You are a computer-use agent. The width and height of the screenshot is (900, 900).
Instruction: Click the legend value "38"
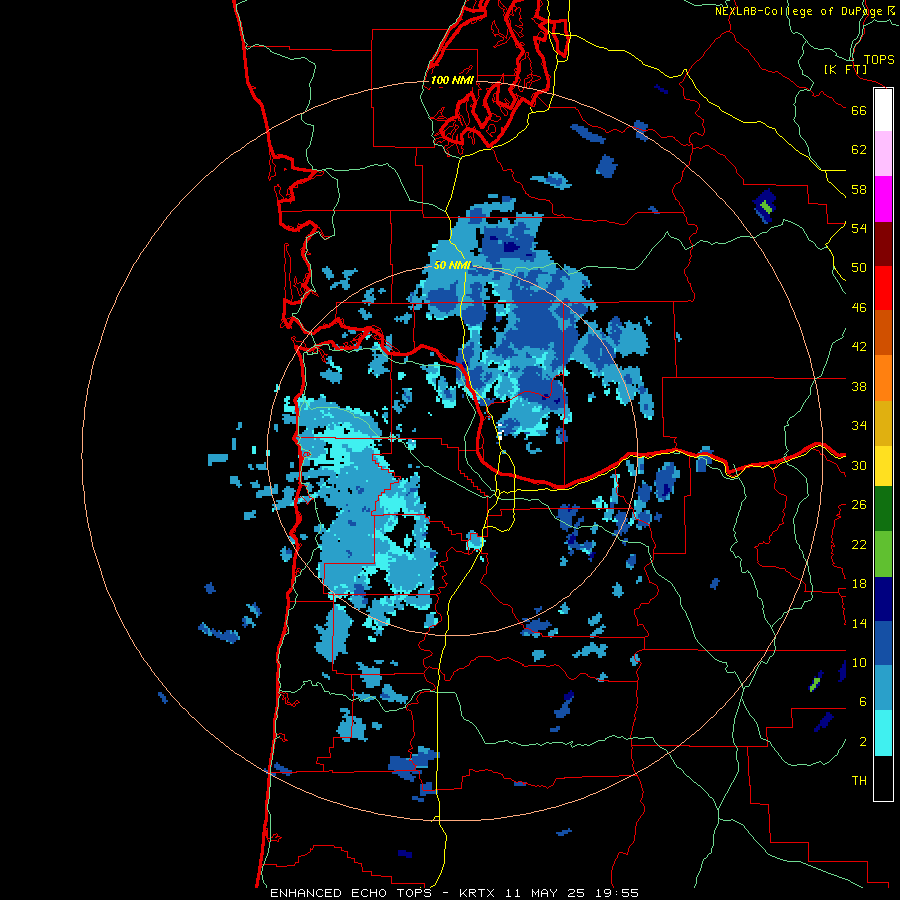click(859, 386)
